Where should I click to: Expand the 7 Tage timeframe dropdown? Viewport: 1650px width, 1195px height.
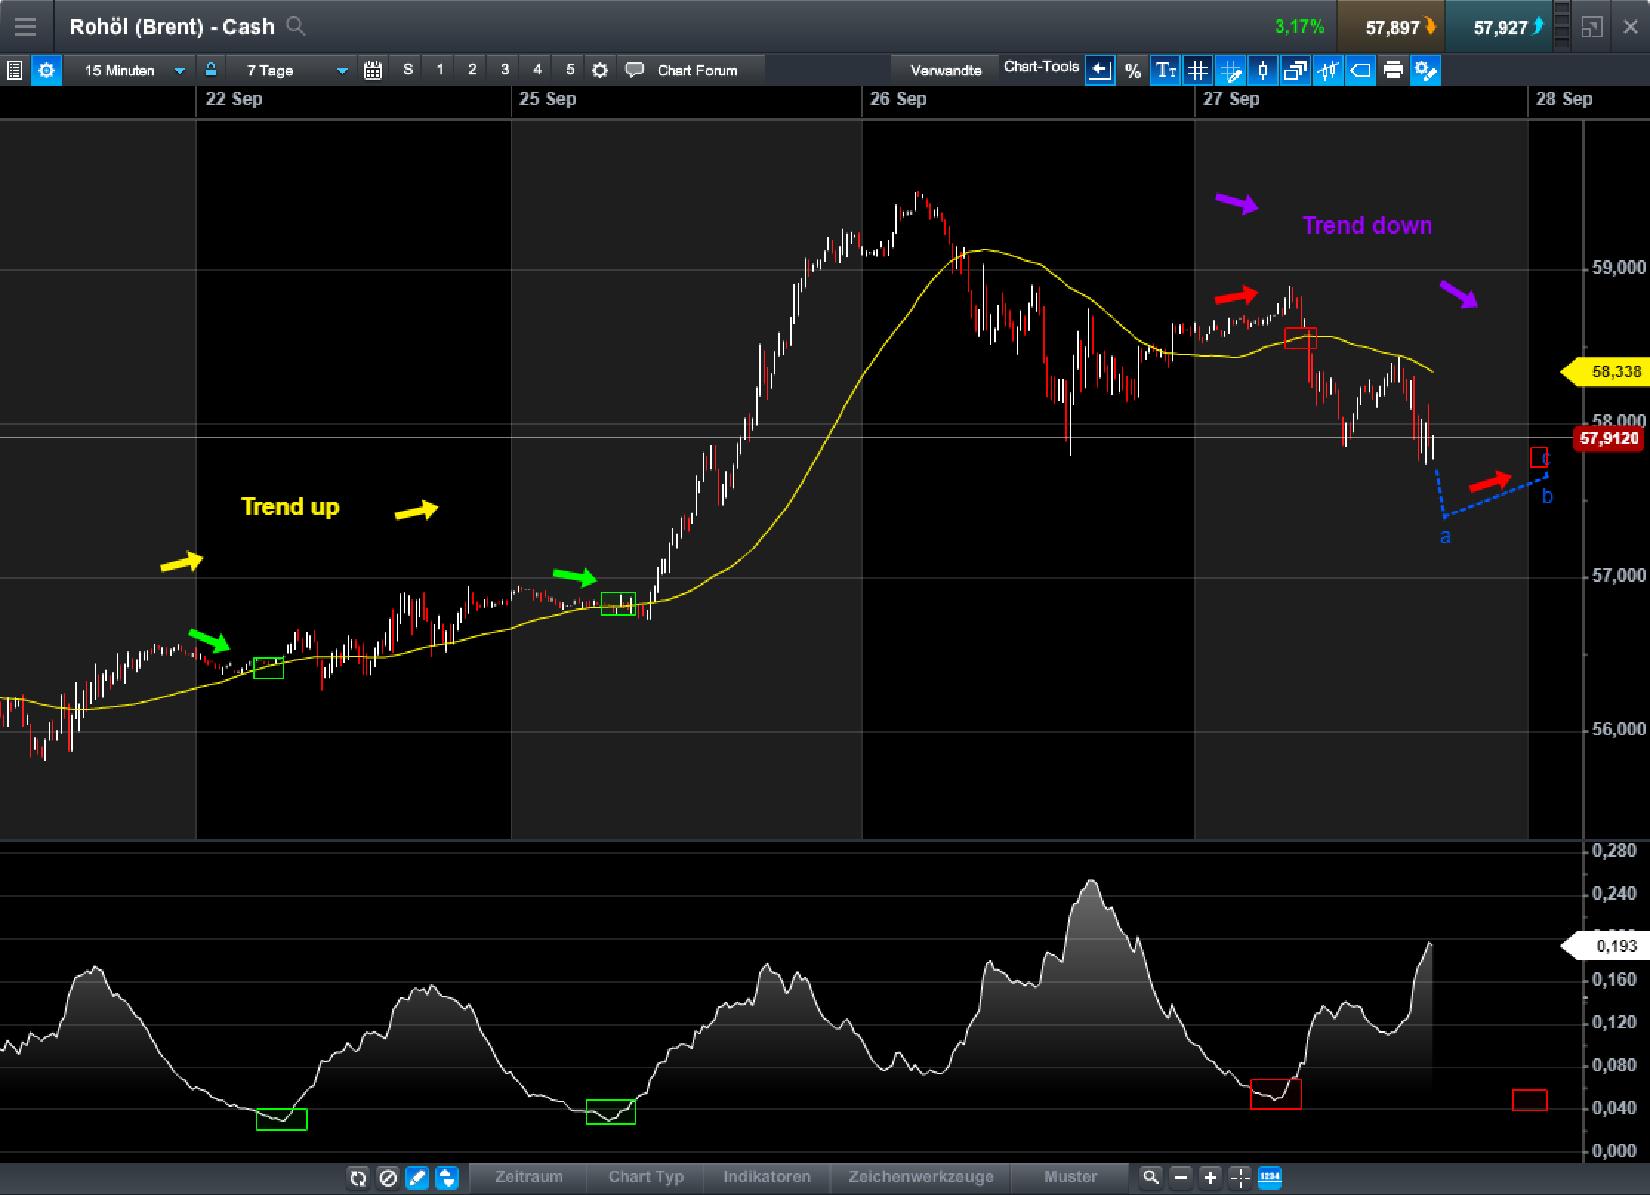291,70
